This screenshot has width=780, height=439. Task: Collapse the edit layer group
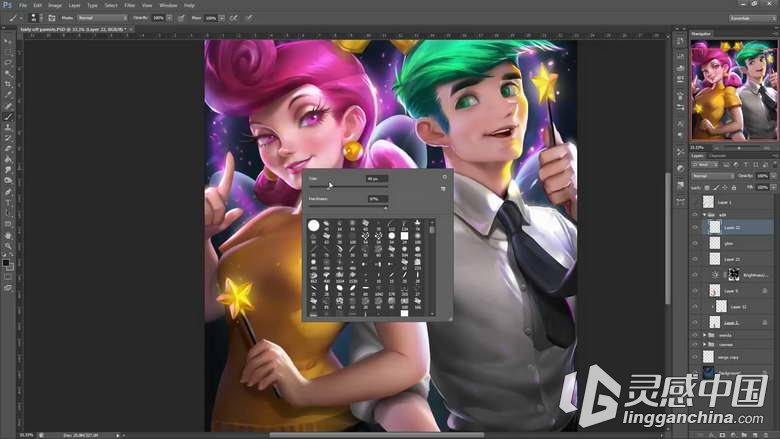coord(704,215)
